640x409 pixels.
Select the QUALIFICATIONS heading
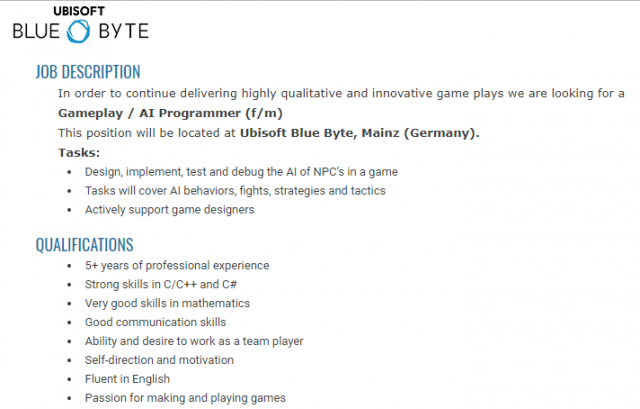(84, 245)
